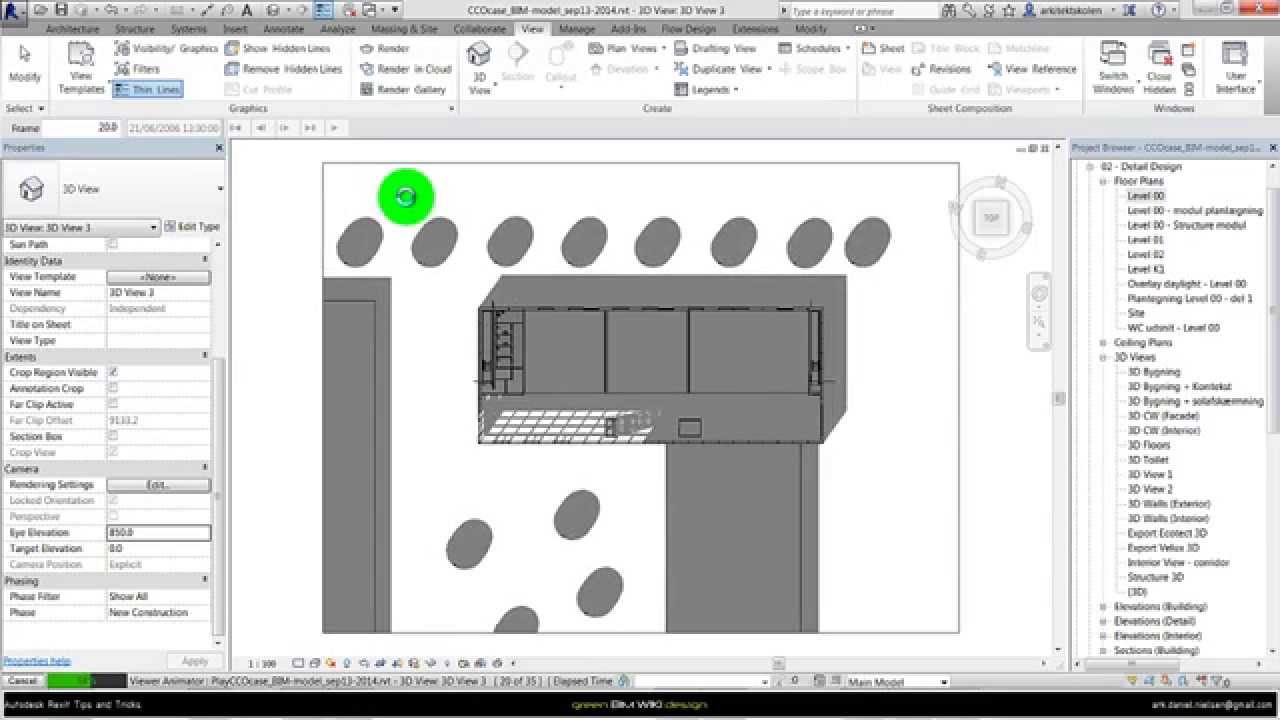The height and width of the screenshot is (720, 1280).
Task: Click the Render tool
Action: 384,48
